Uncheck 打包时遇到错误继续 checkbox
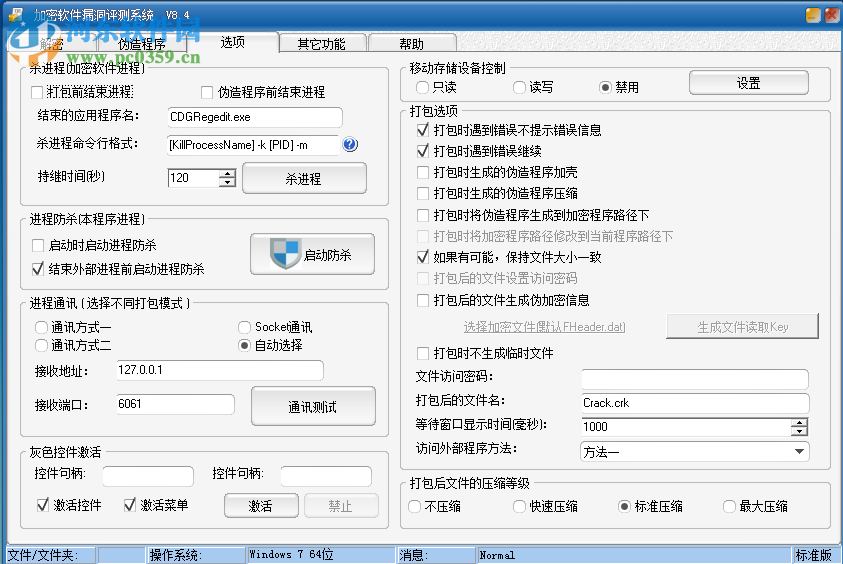The image size is (843, 564). pyautogui.click(x=423, y=151)
